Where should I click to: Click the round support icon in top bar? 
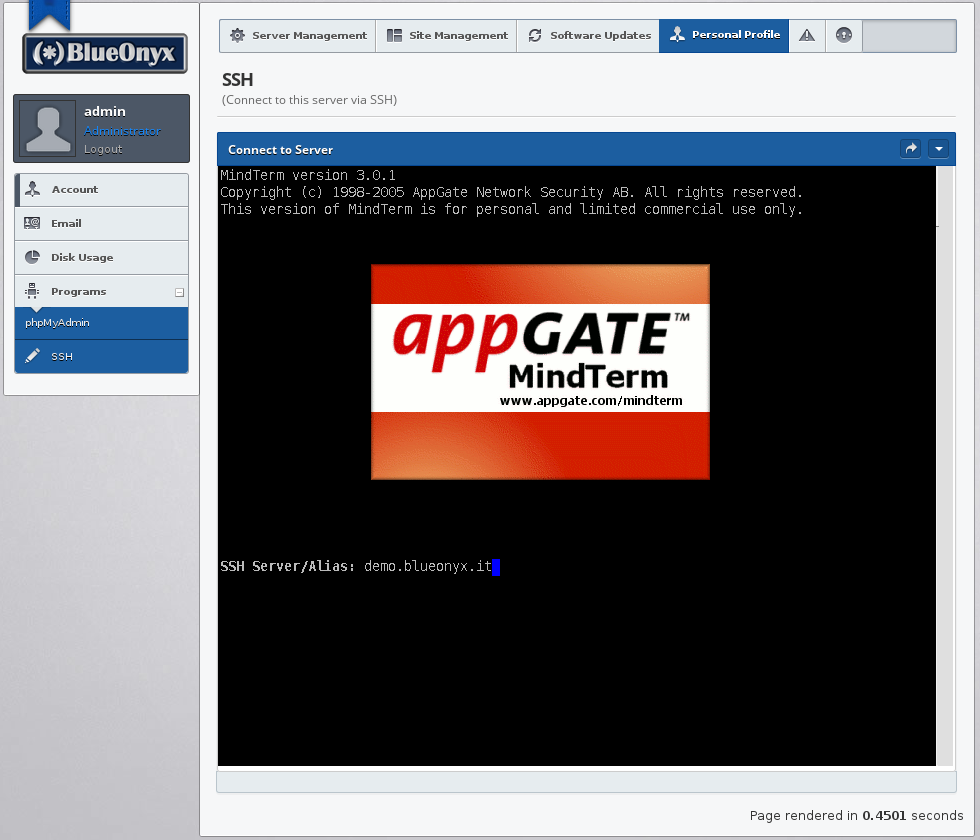[x=844, y=36]
